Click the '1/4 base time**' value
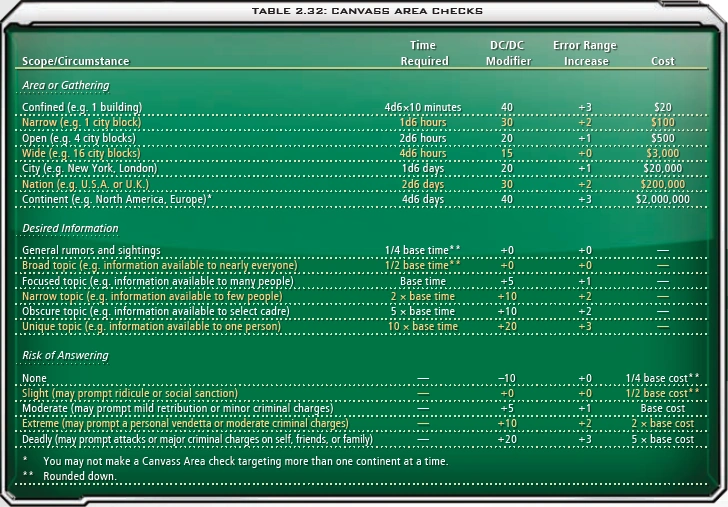Viewport: 728px width, 507px height. point(423,250)
